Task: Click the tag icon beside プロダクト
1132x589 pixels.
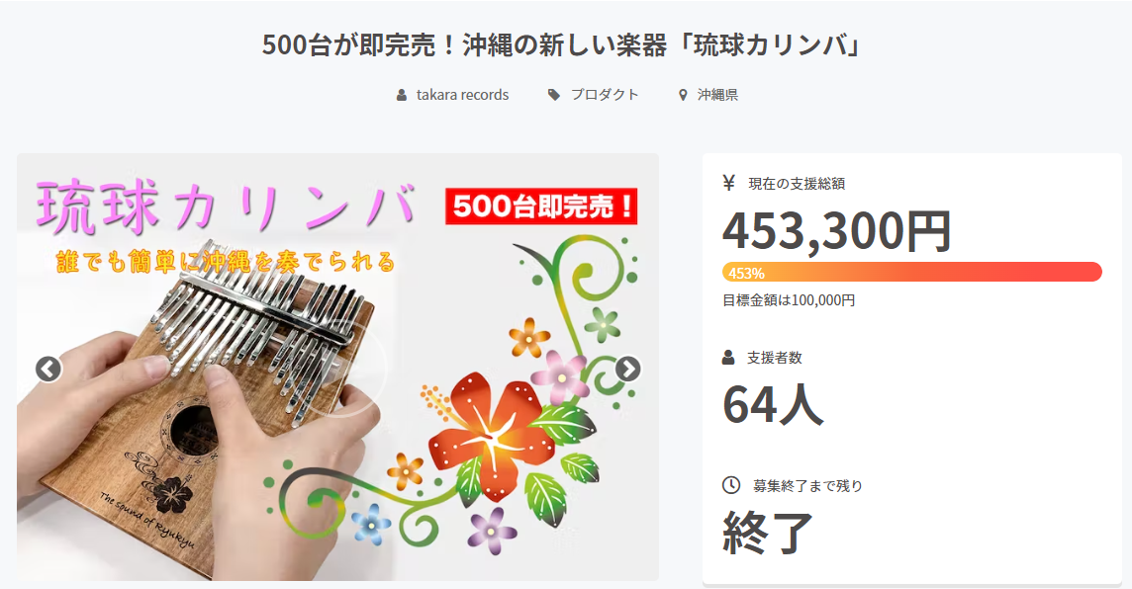Action: click(554, 95)
